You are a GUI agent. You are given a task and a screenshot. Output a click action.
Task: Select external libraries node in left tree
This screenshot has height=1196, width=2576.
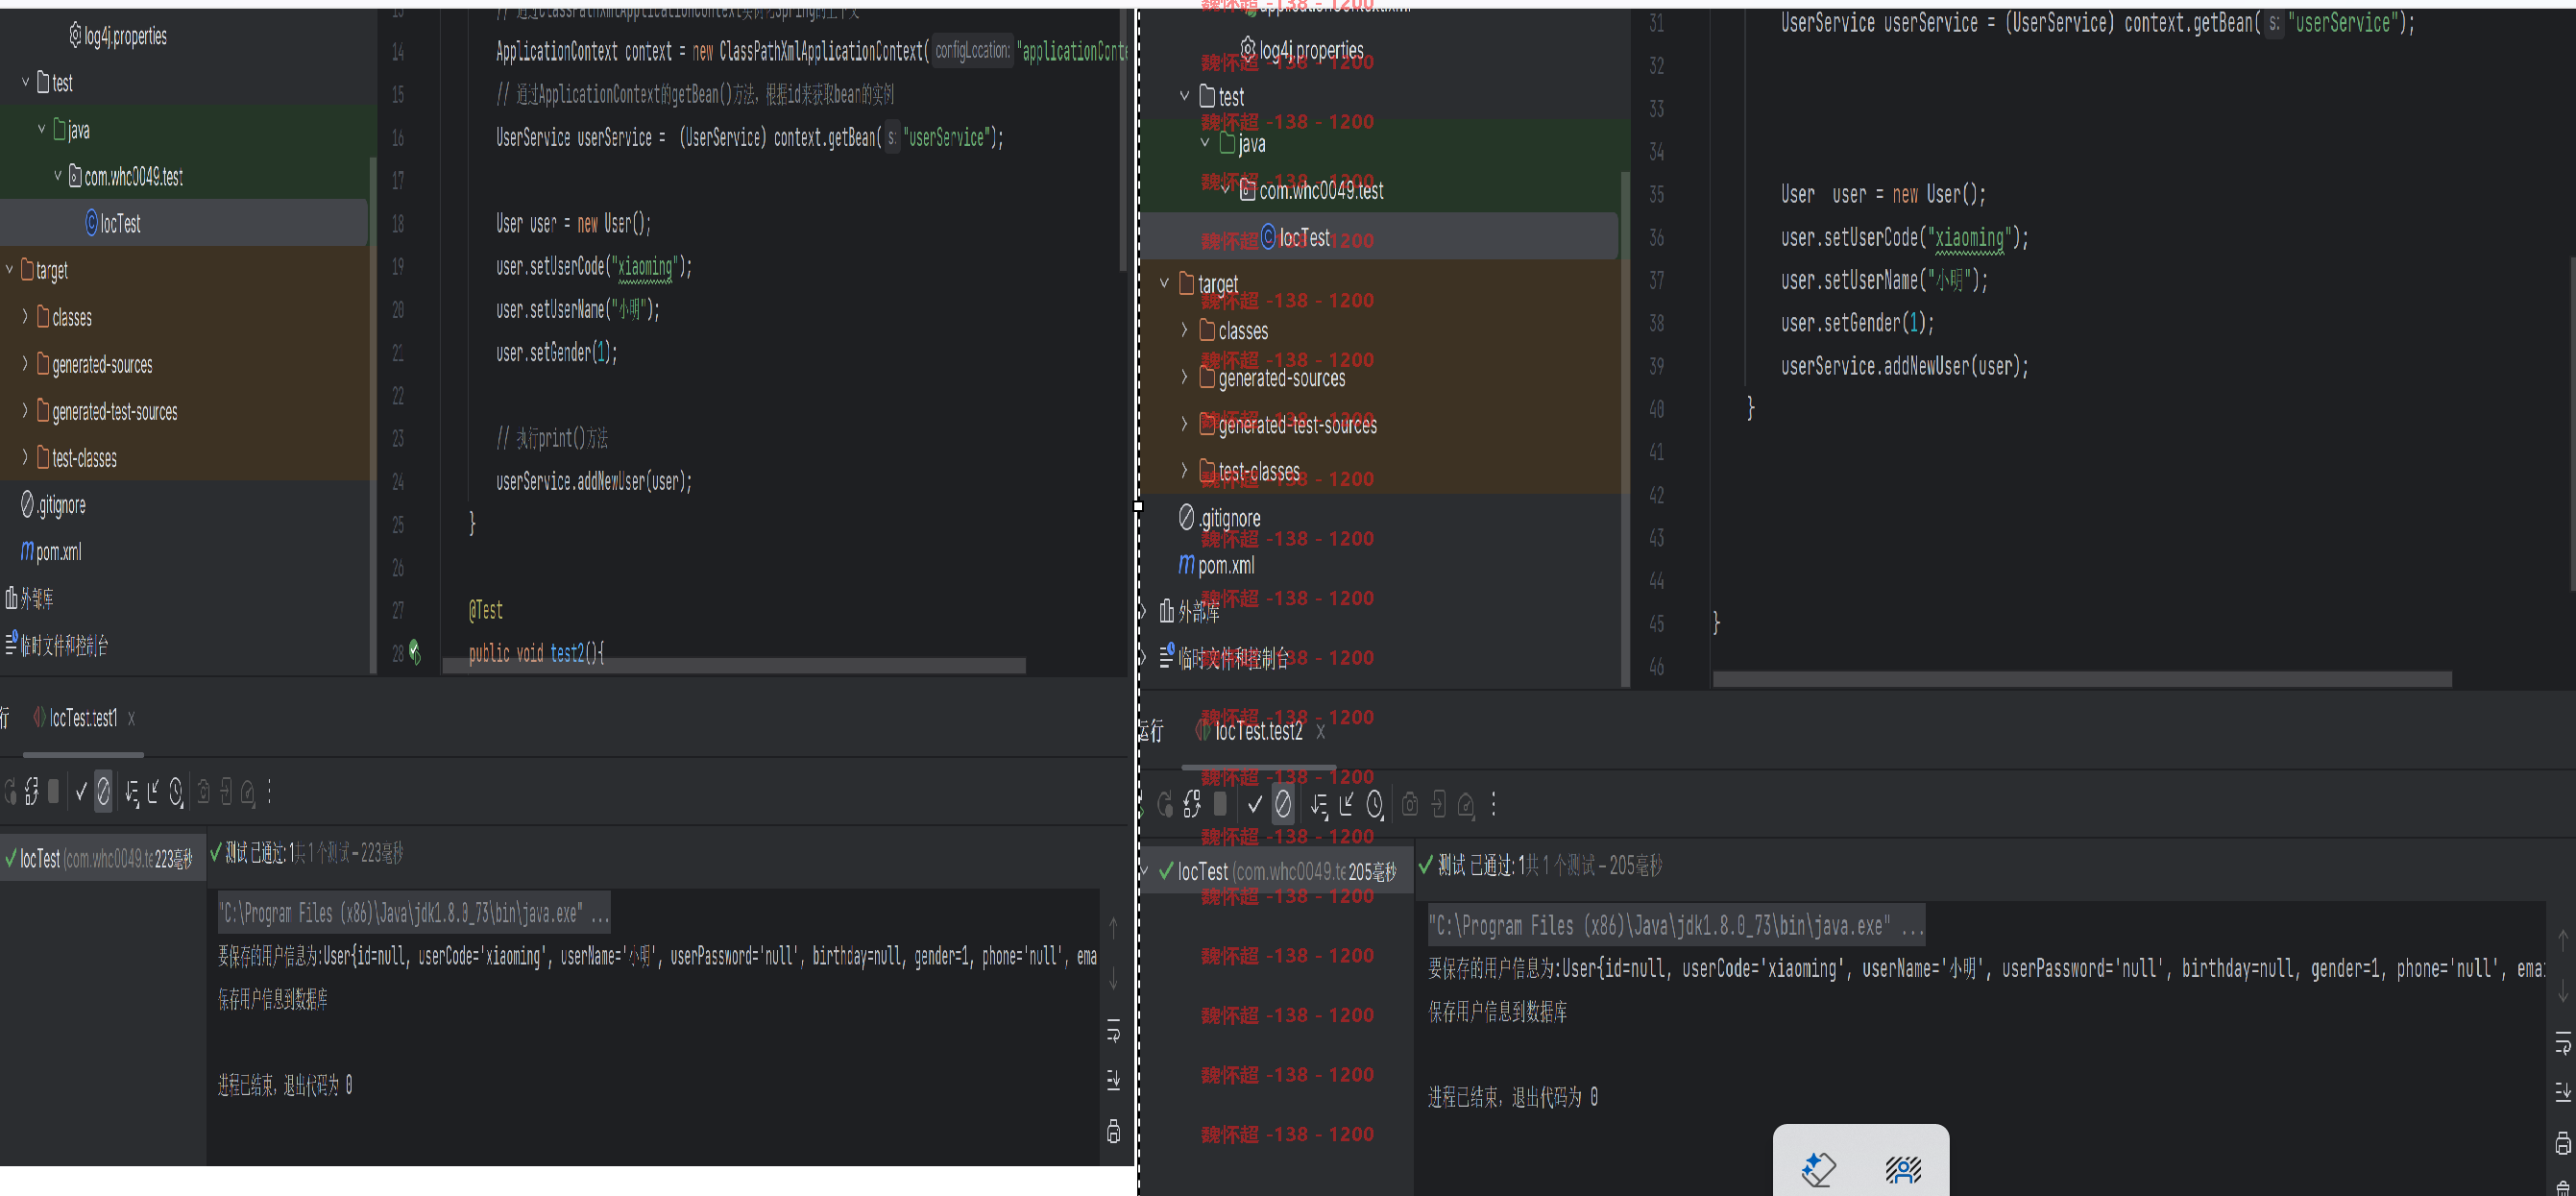click(x=30, y=599)
